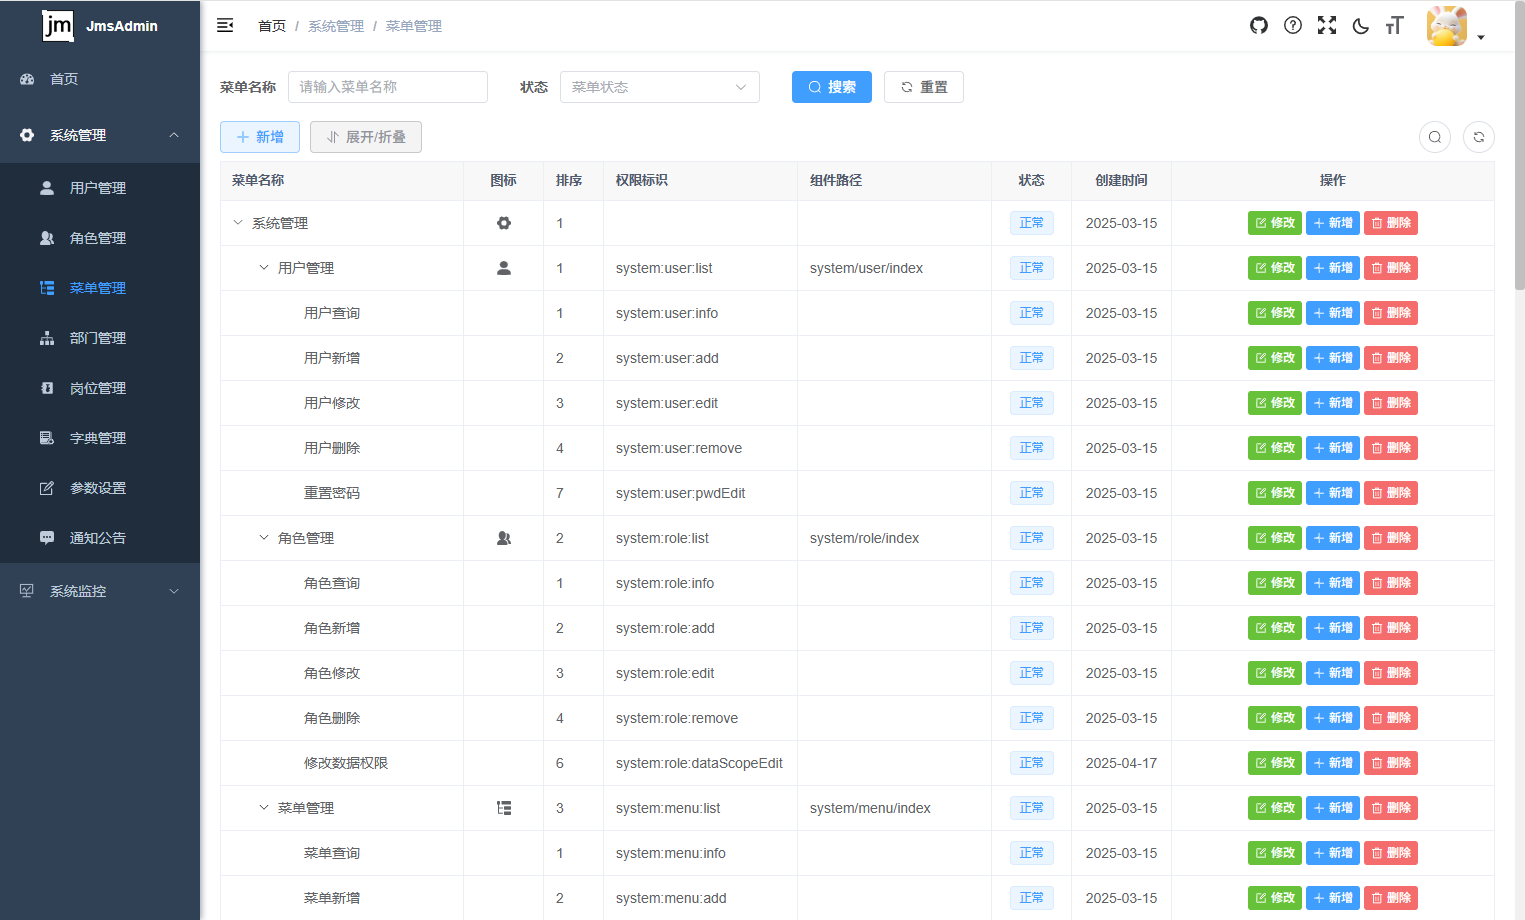1525x920 pixels.
Task: Click 新增 for the 用户删除 row
Action: pos(1333,448)
